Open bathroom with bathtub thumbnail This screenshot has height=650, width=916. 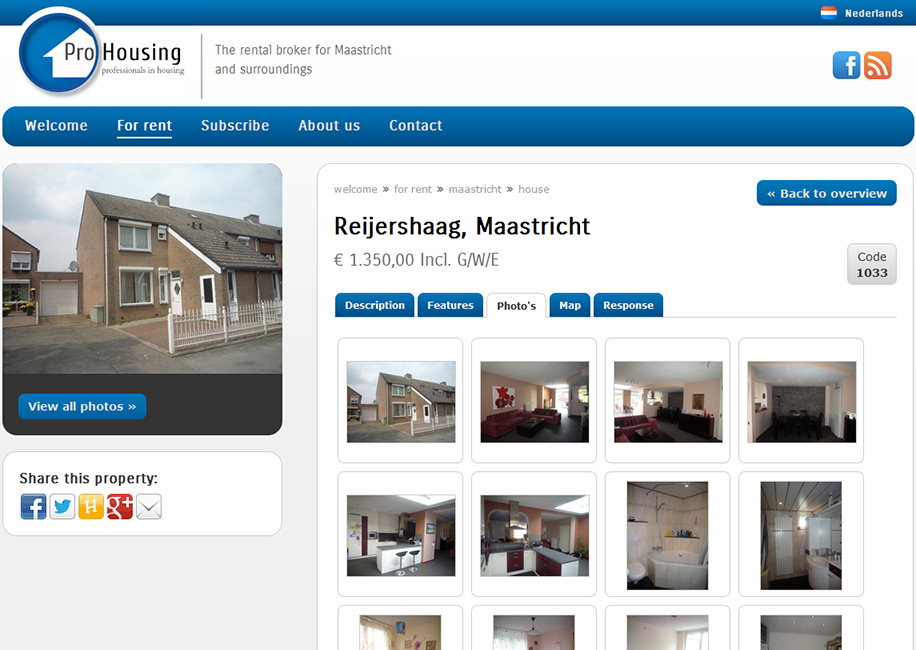668,535
